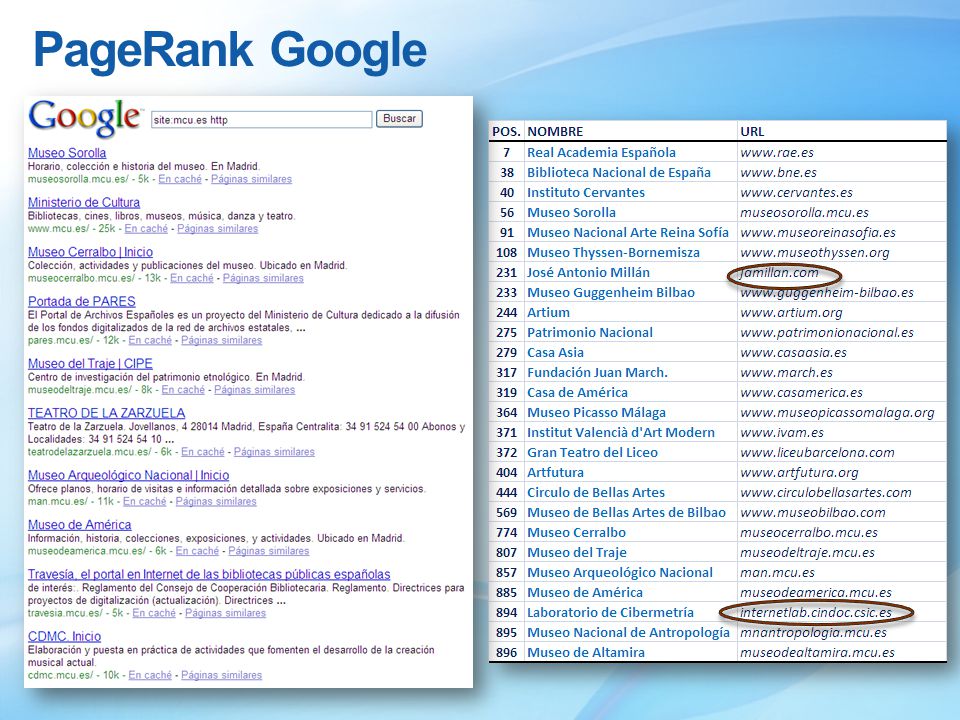Select Institut Valencià d'Art Modern cell
Viewport: 960px width, 720px height.
click(621, 432)
